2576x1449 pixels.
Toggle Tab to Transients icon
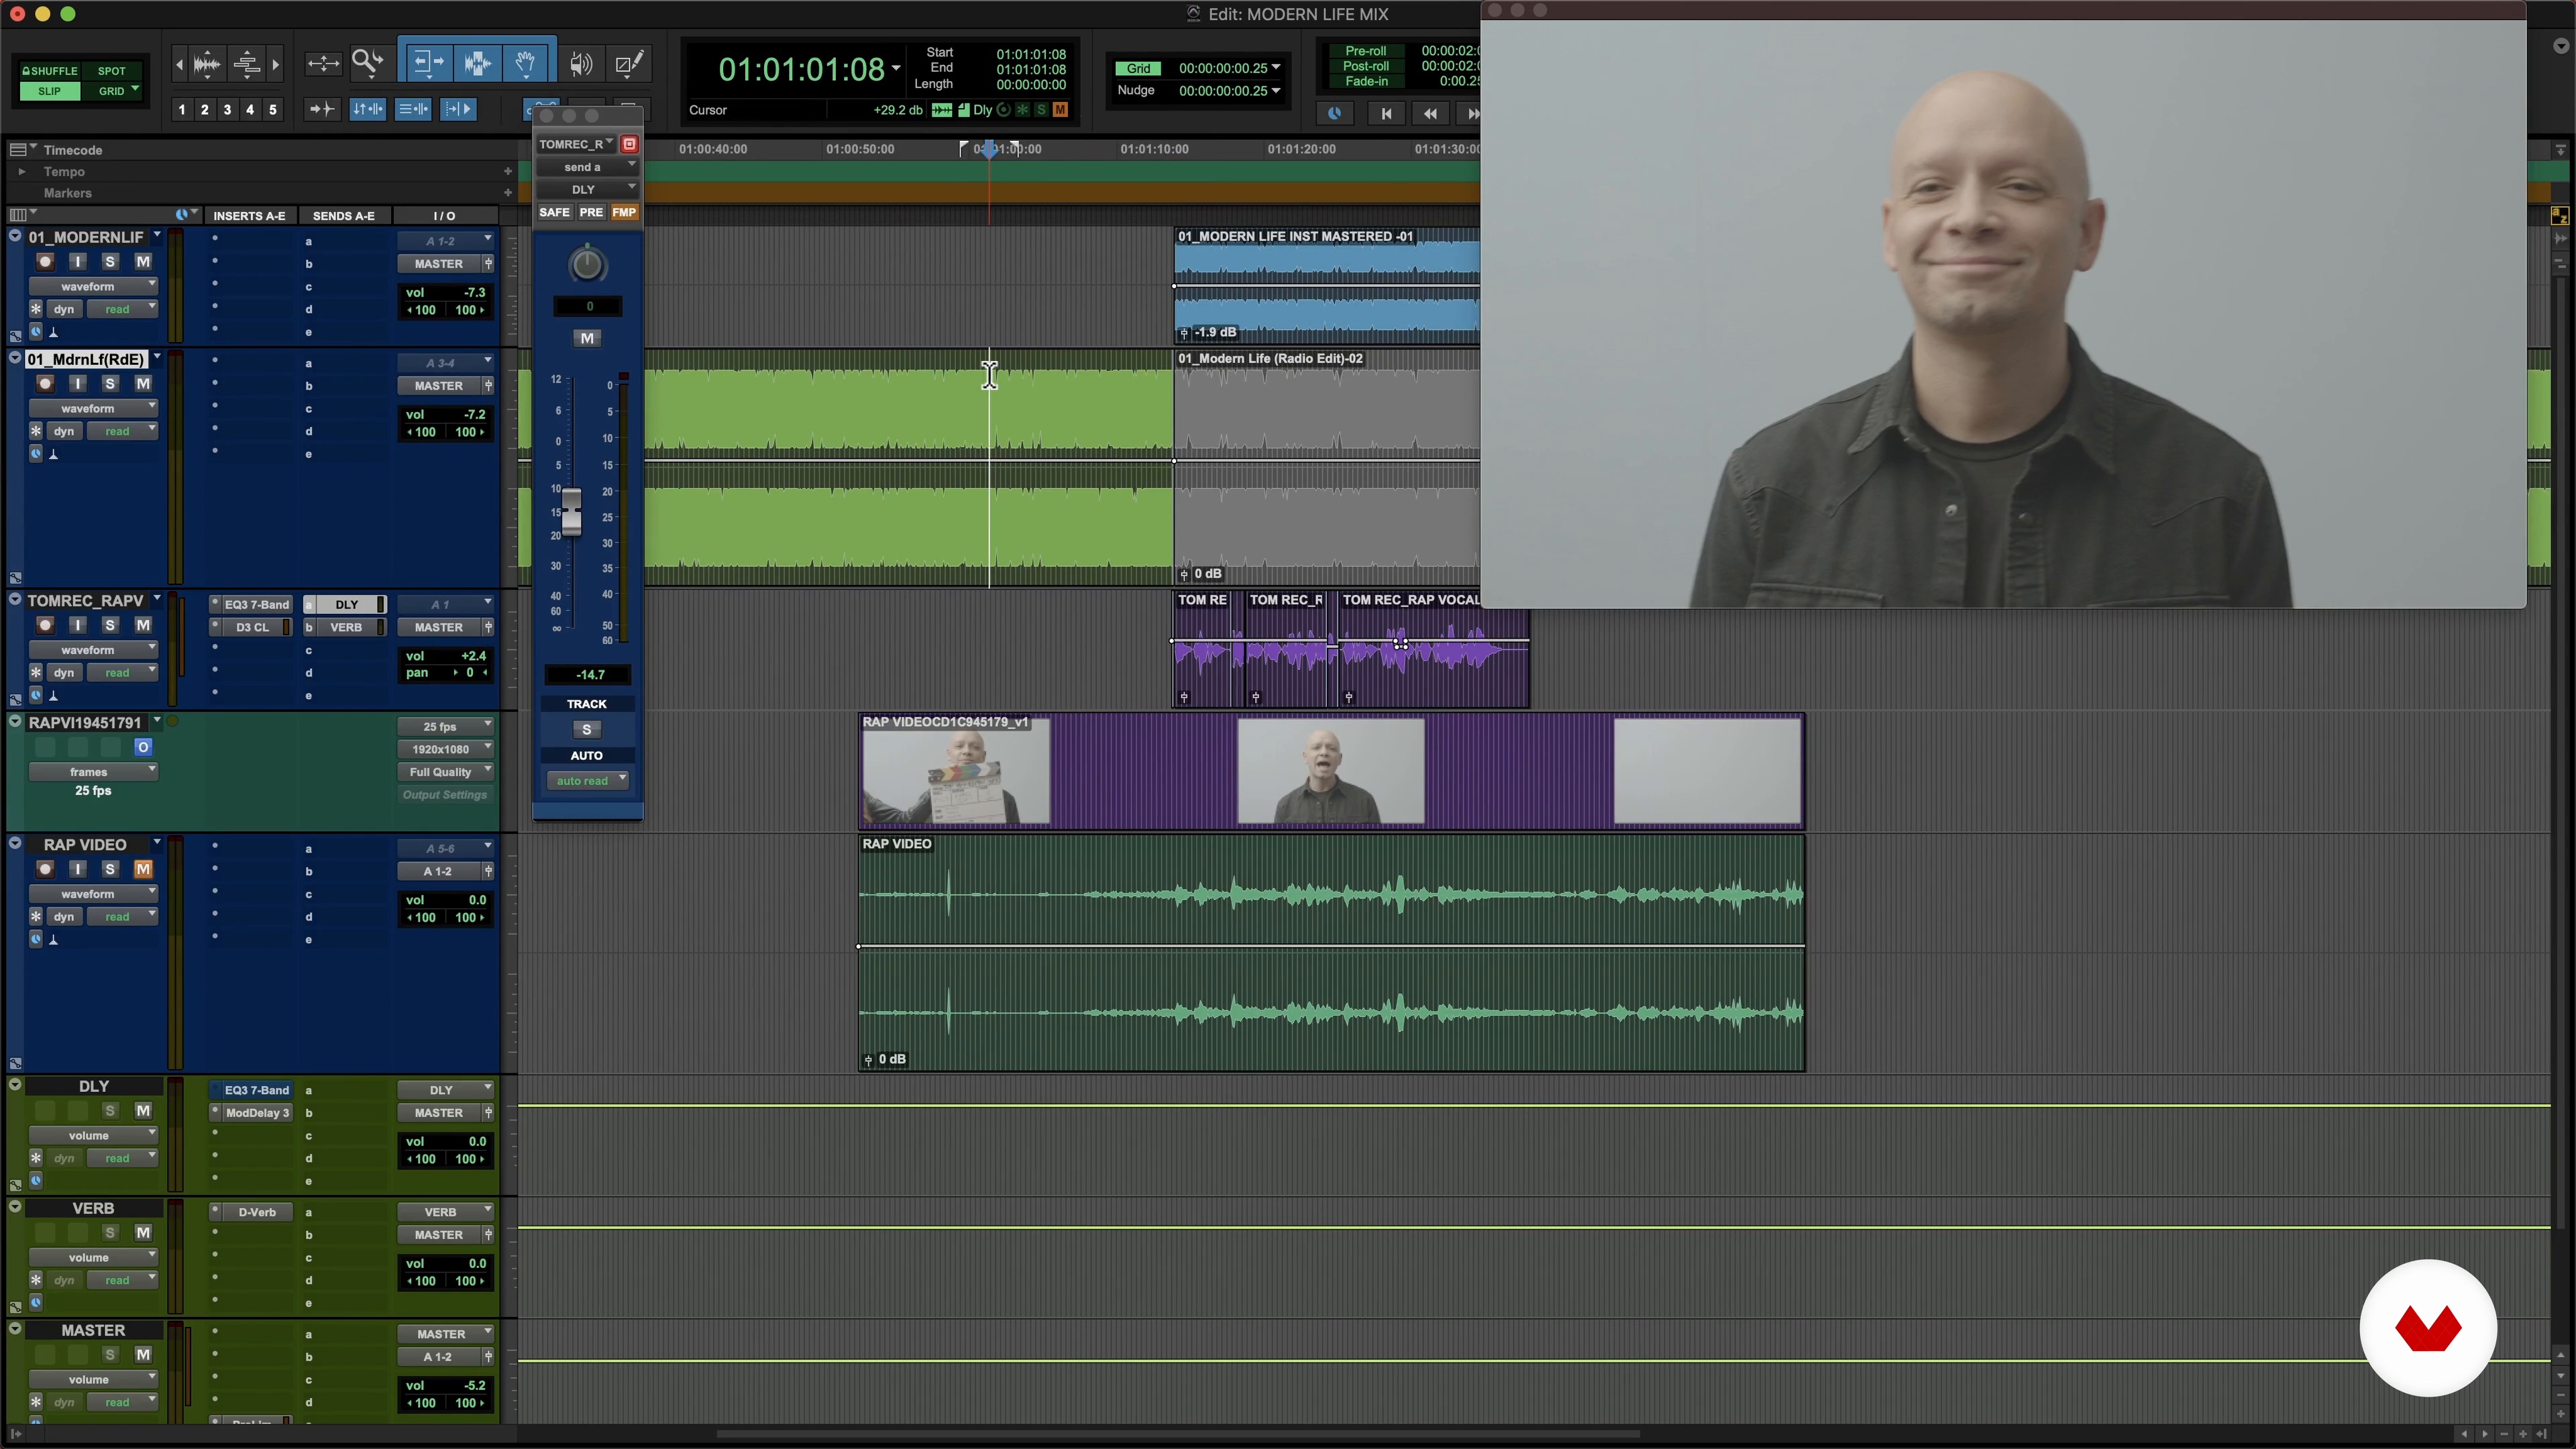322,109
